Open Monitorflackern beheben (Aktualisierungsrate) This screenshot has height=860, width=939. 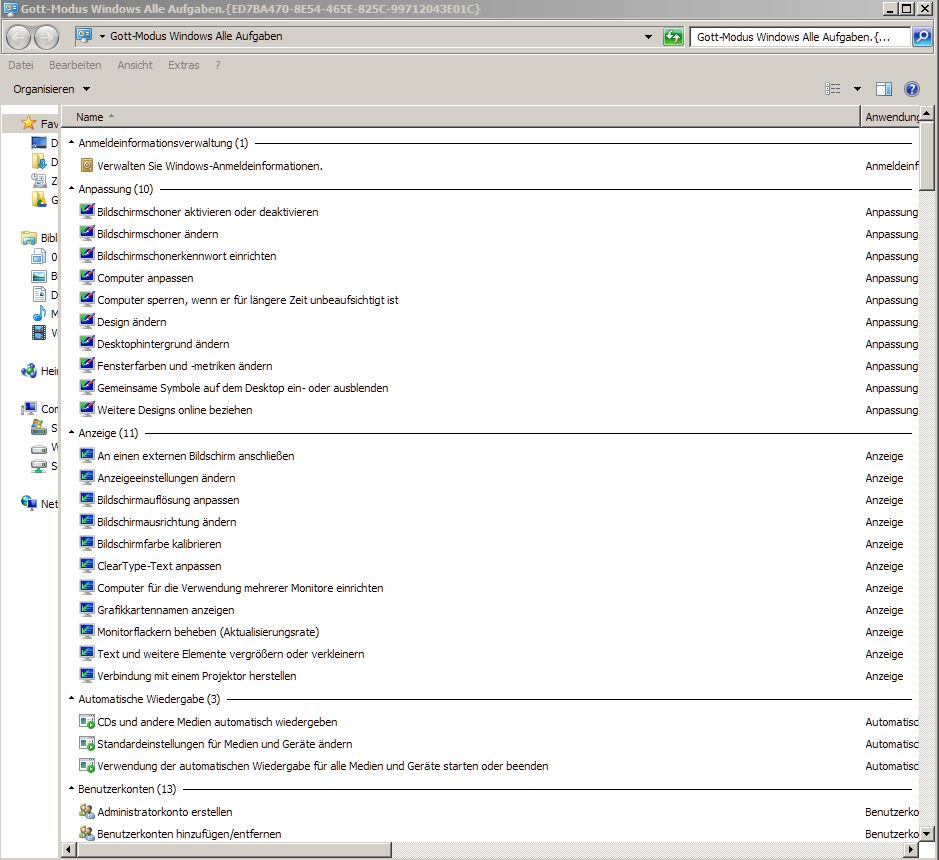pos(208,632)
